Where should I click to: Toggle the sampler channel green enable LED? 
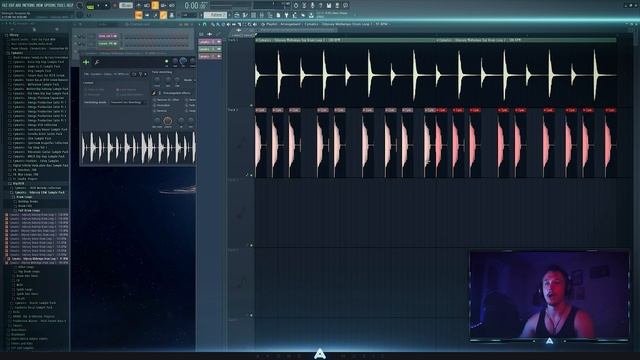point(166,62)
